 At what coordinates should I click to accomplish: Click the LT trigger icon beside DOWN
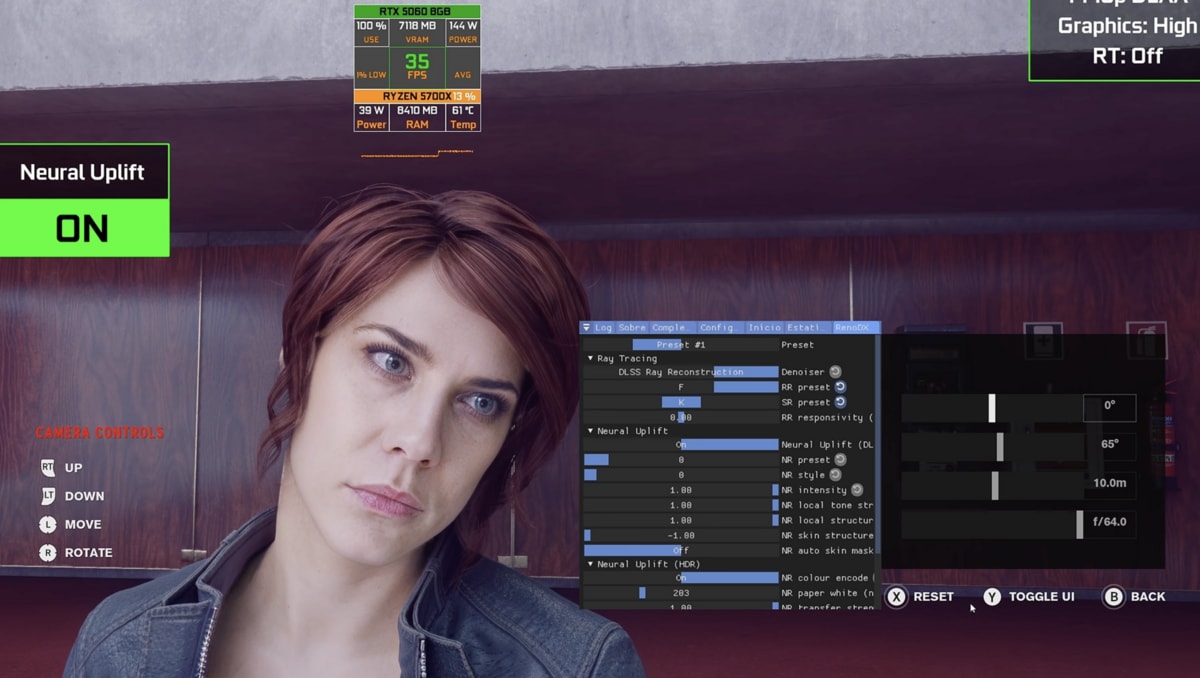click(47, 495)
